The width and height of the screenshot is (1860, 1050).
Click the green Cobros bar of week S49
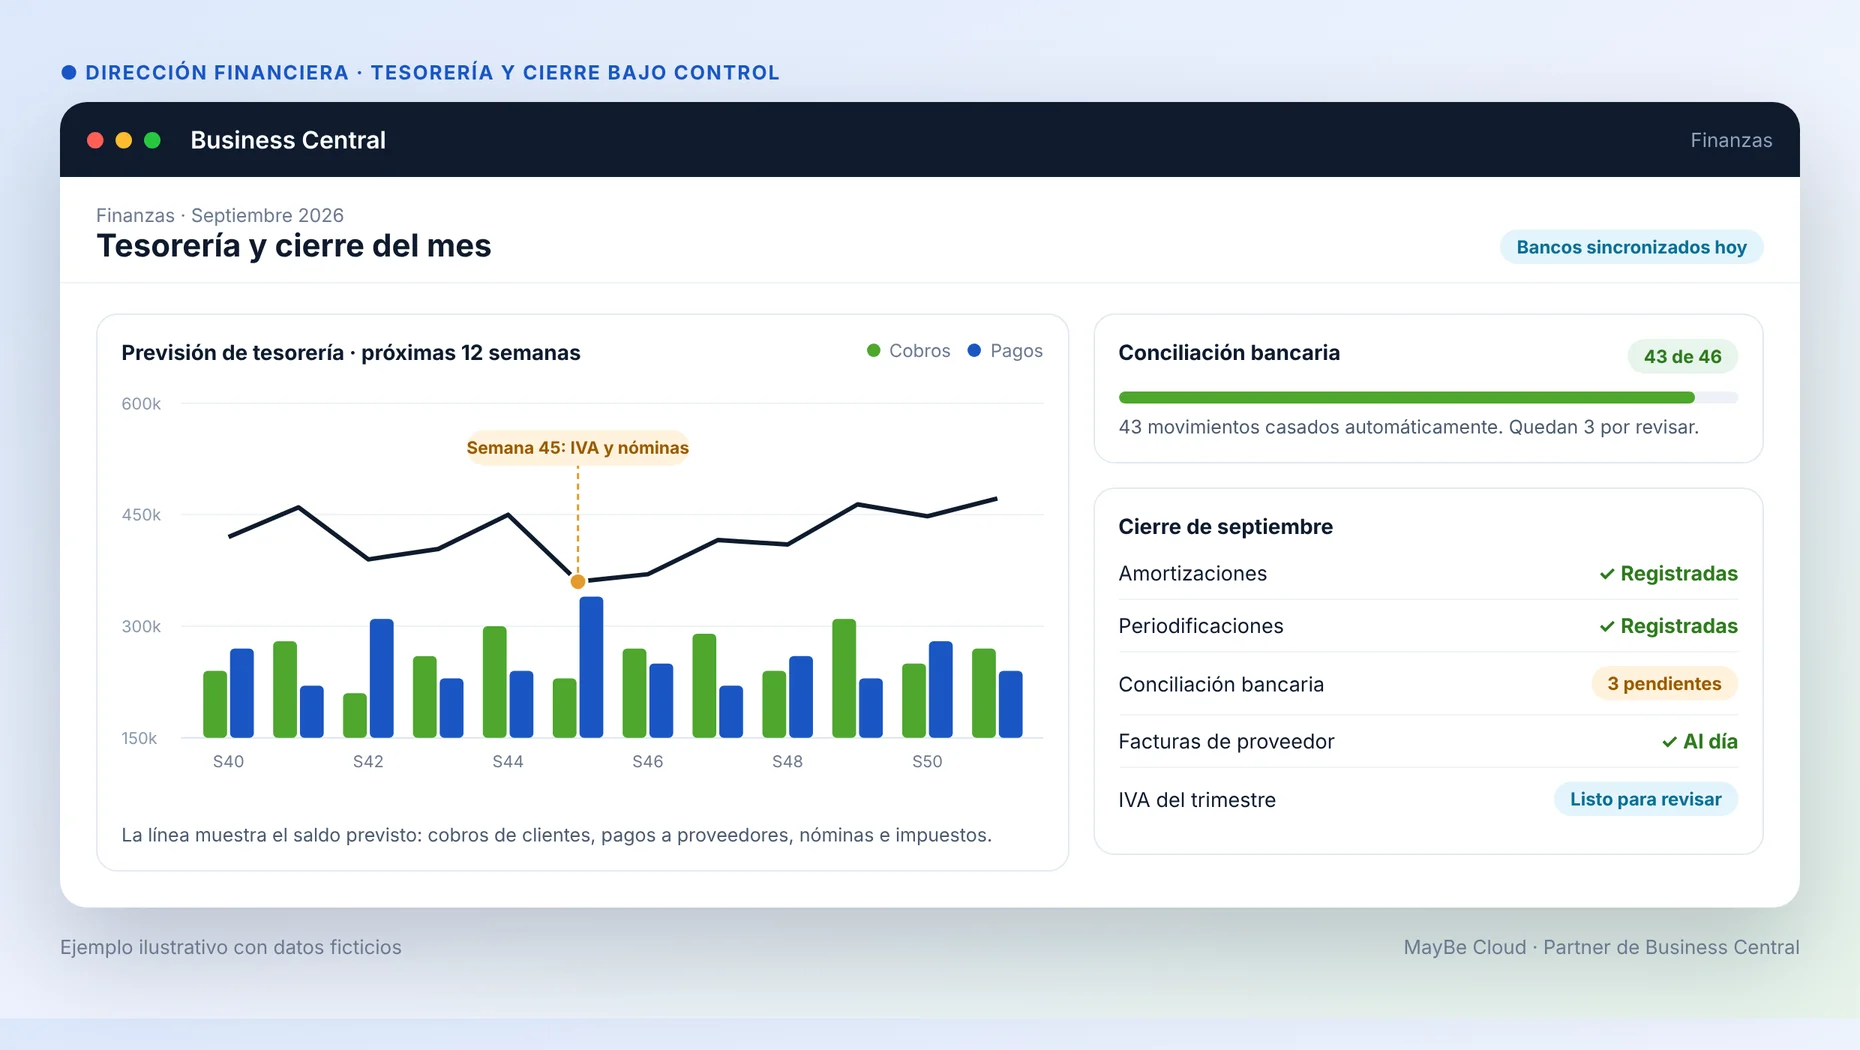point(844,678)
